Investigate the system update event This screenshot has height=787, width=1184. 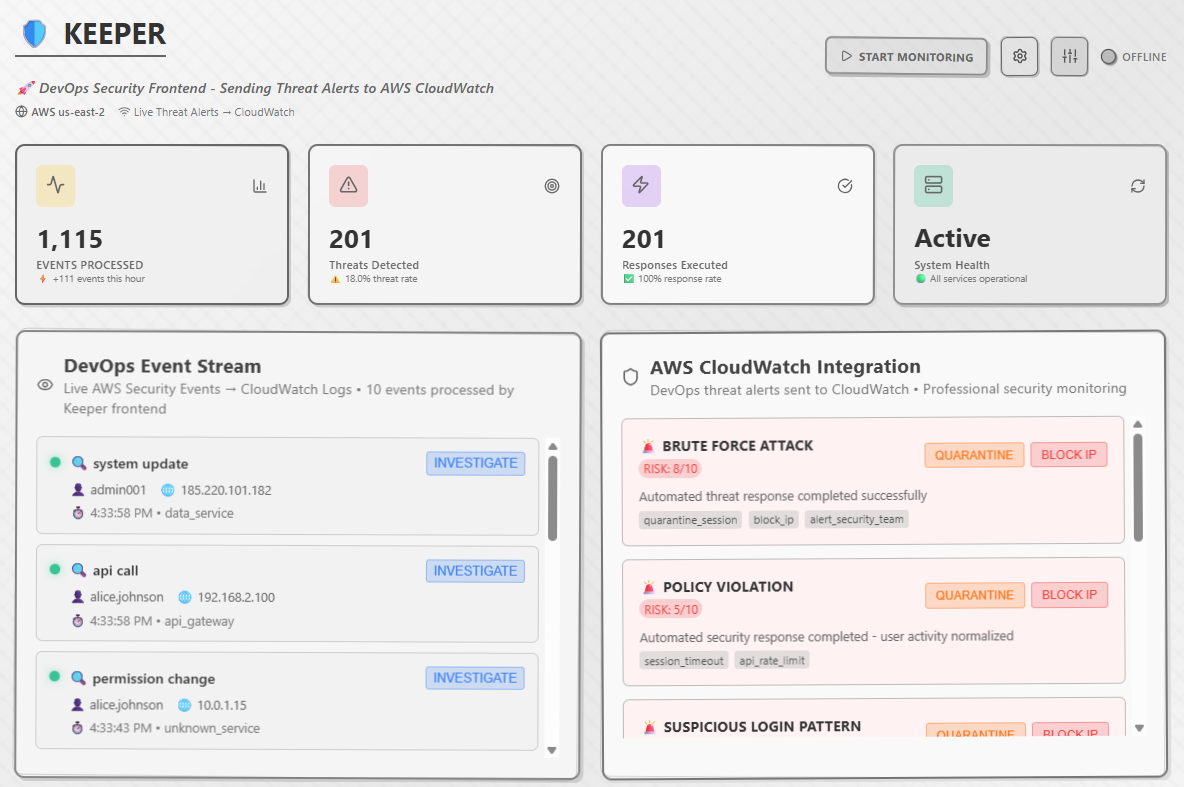(476, 463)
